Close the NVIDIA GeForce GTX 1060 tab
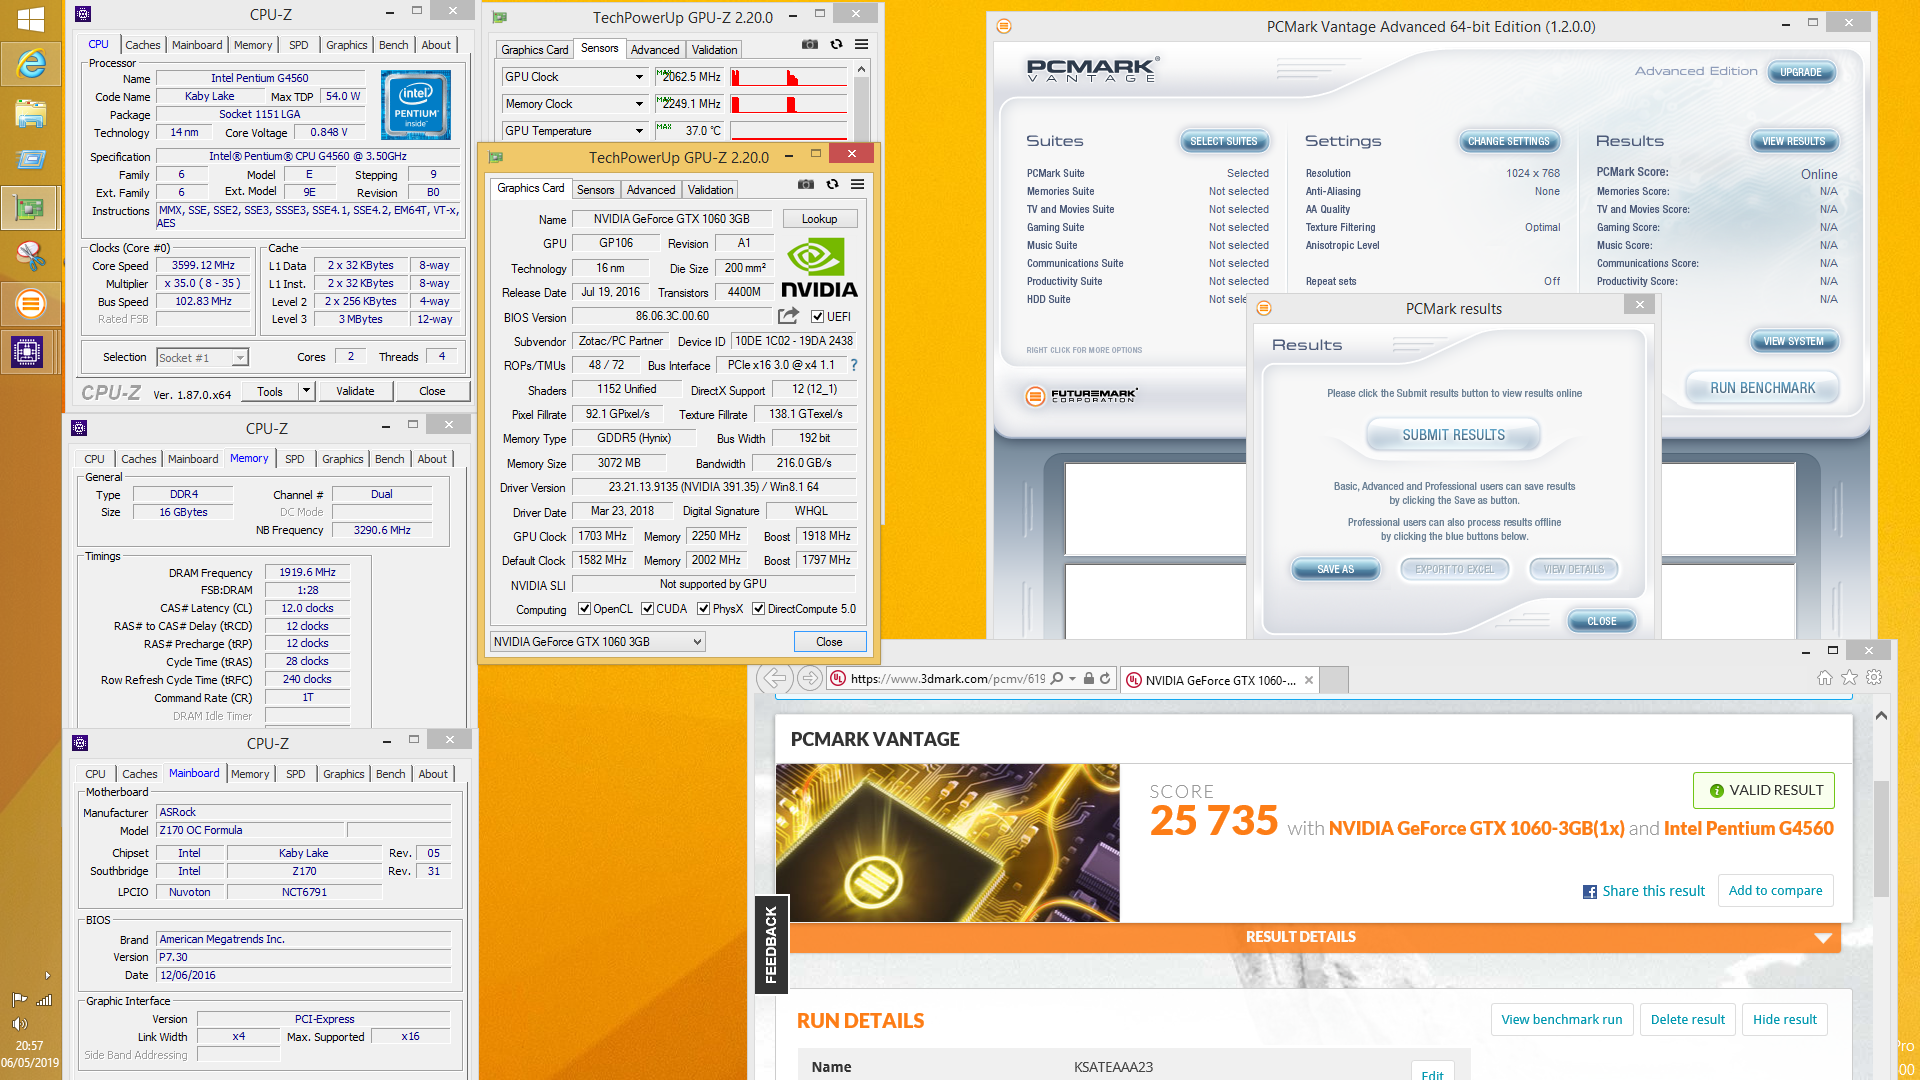Viewport: 1920px width, 1080px height. (1309, 680)
